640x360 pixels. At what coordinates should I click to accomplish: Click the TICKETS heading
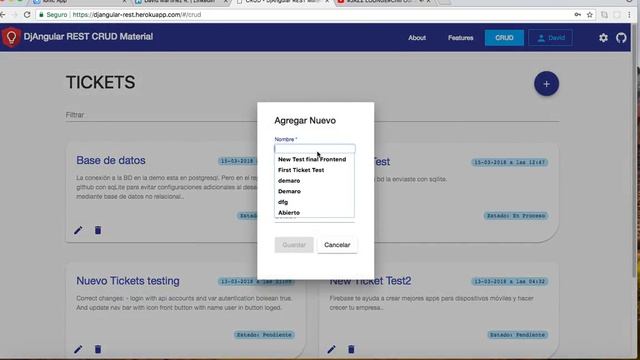coord(100,82)
